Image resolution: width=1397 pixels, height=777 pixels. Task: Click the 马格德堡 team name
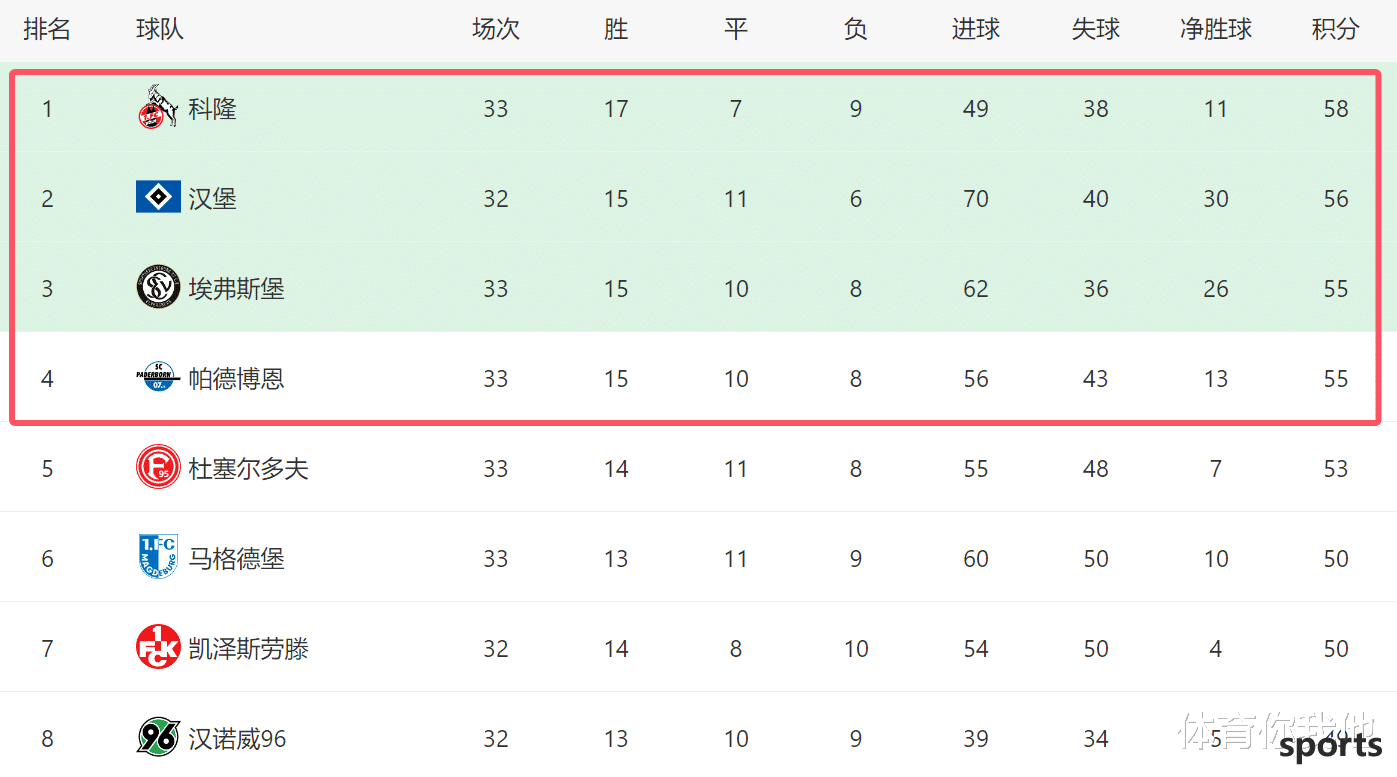click(237, 558)
